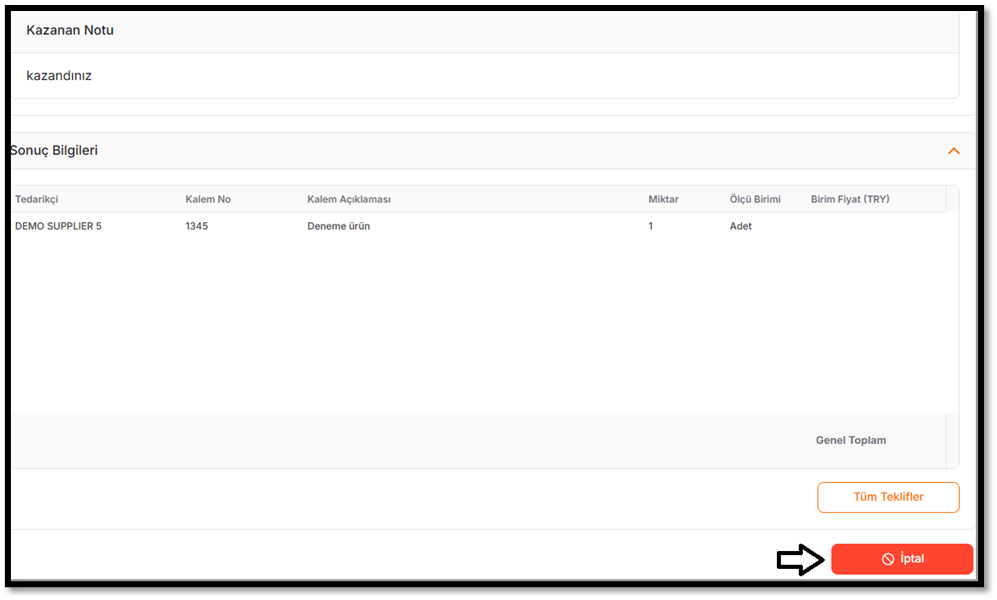Select the DEMO SUPPLIER 5 cell

pyautogui.click(x=58, y=226)
